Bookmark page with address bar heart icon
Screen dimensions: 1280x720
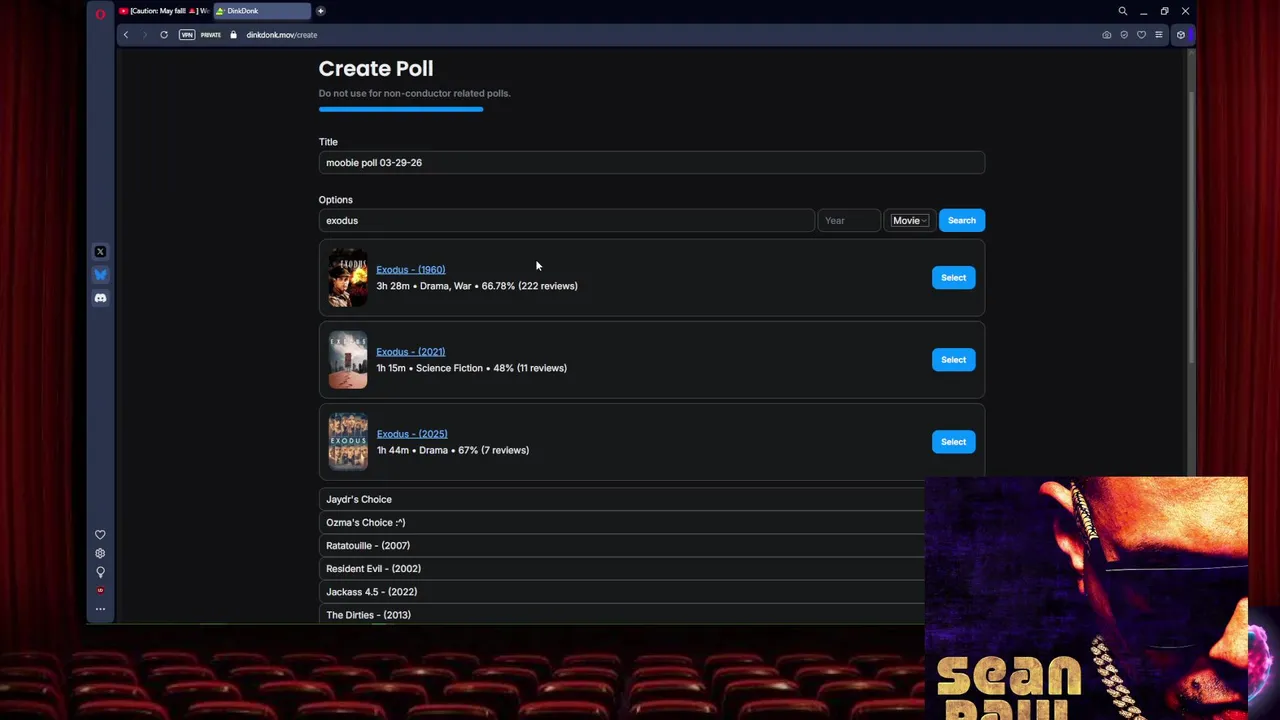[1141, 35]
